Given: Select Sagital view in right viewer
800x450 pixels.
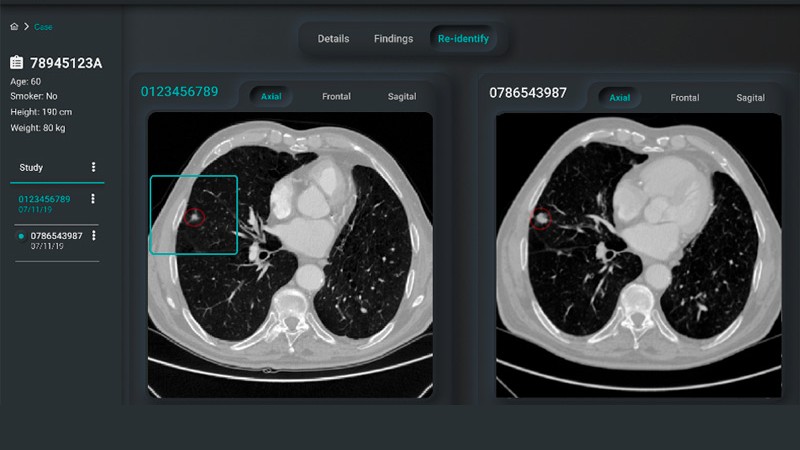Looking at the screenshot, I should point(750,98).
